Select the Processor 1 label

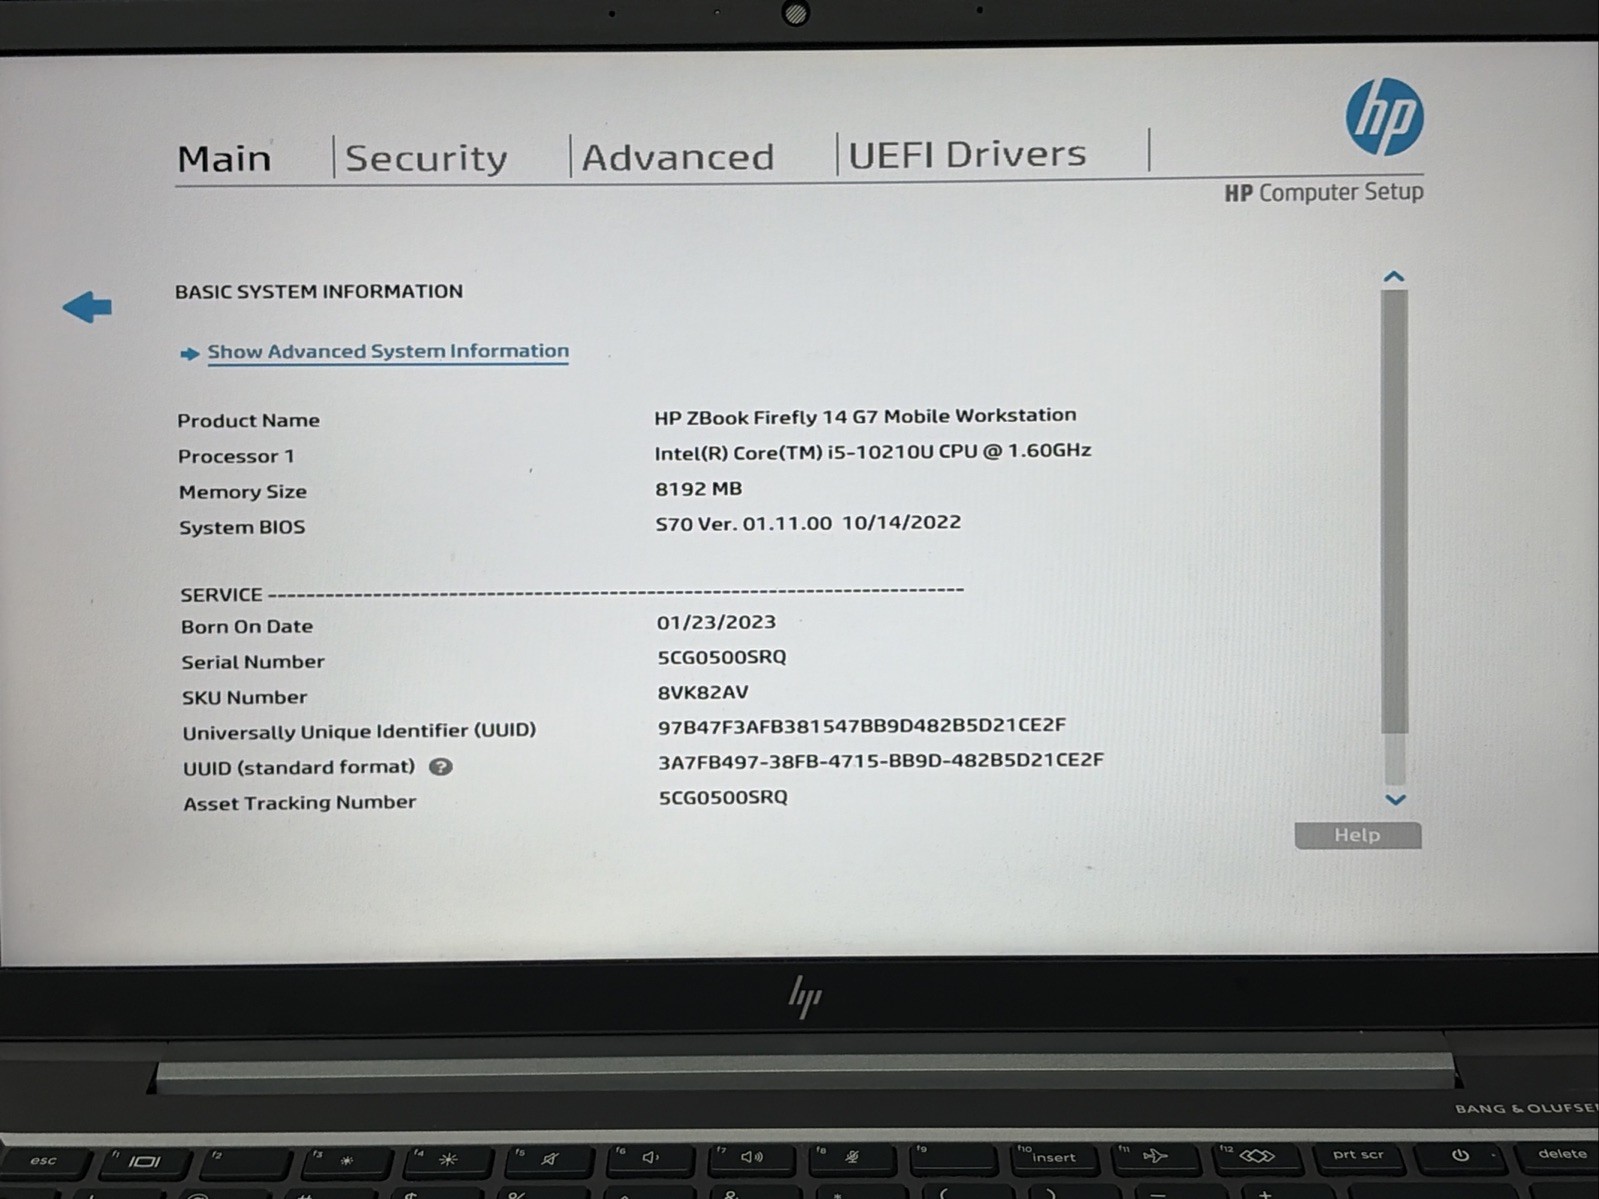pos(236,456)
